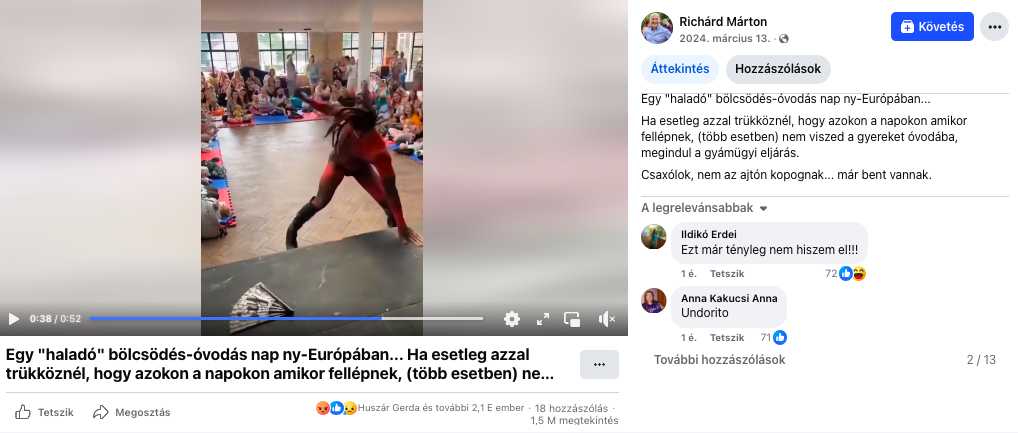Open video settings gear icon
Screen dimensions: 1018x433
pos(512,319)
